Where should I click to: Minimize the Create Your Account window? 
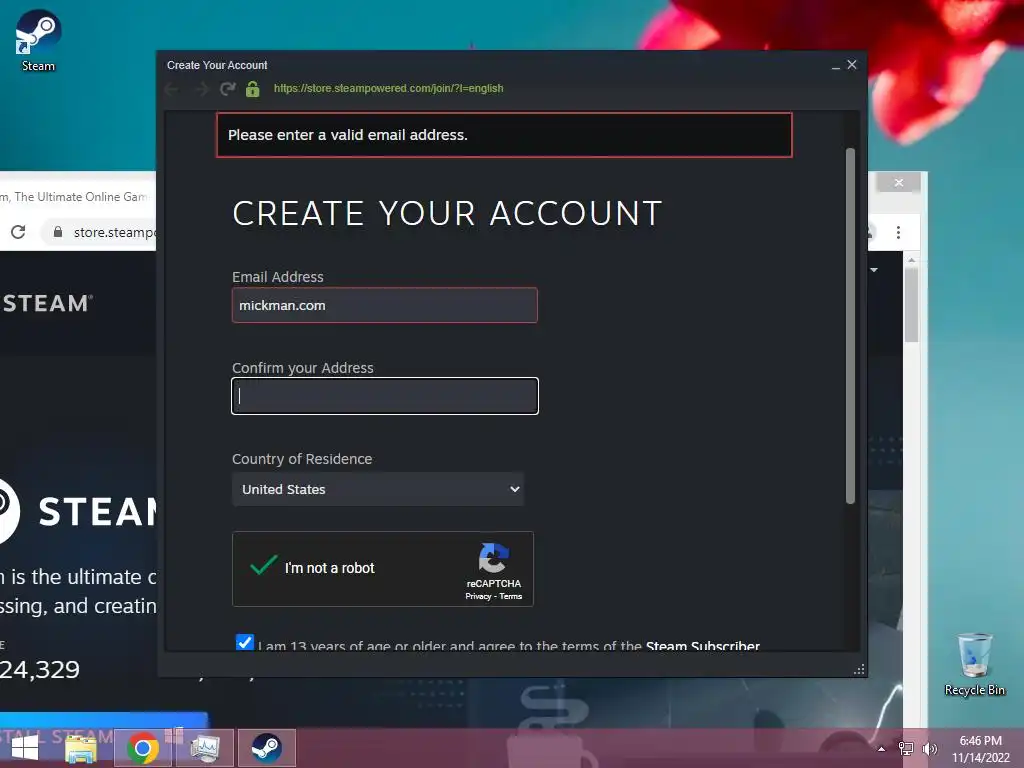tap(835, 65)
